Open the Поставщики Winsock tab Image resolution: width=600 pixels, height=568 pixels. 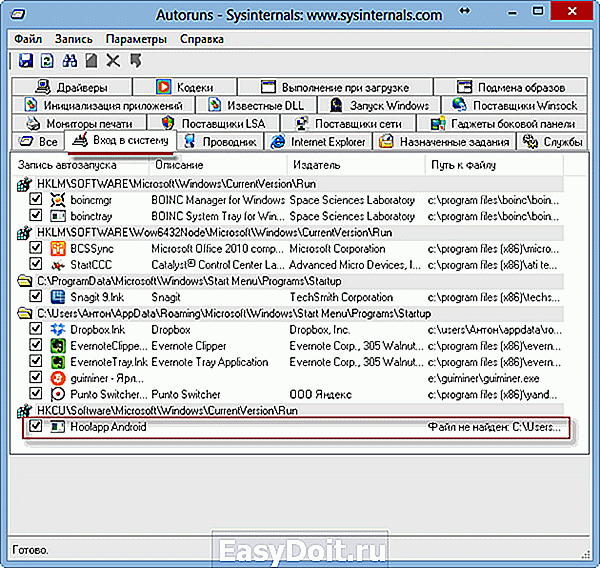pyautogui.click(x=514, y=105)
